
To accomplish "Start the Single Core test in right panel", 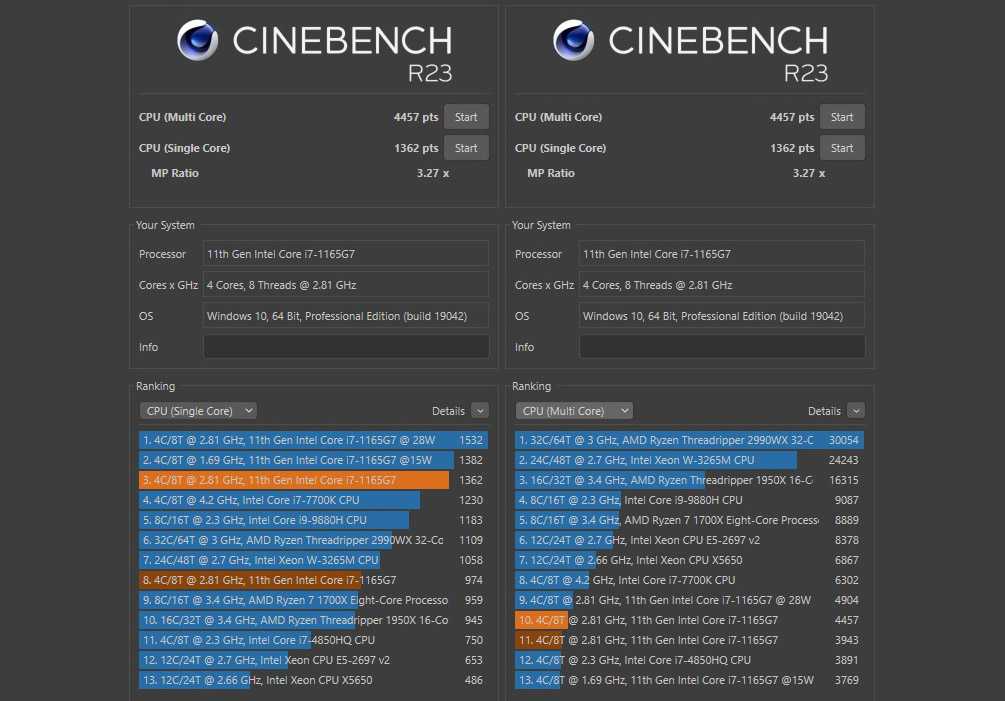I will pos(842,148).
